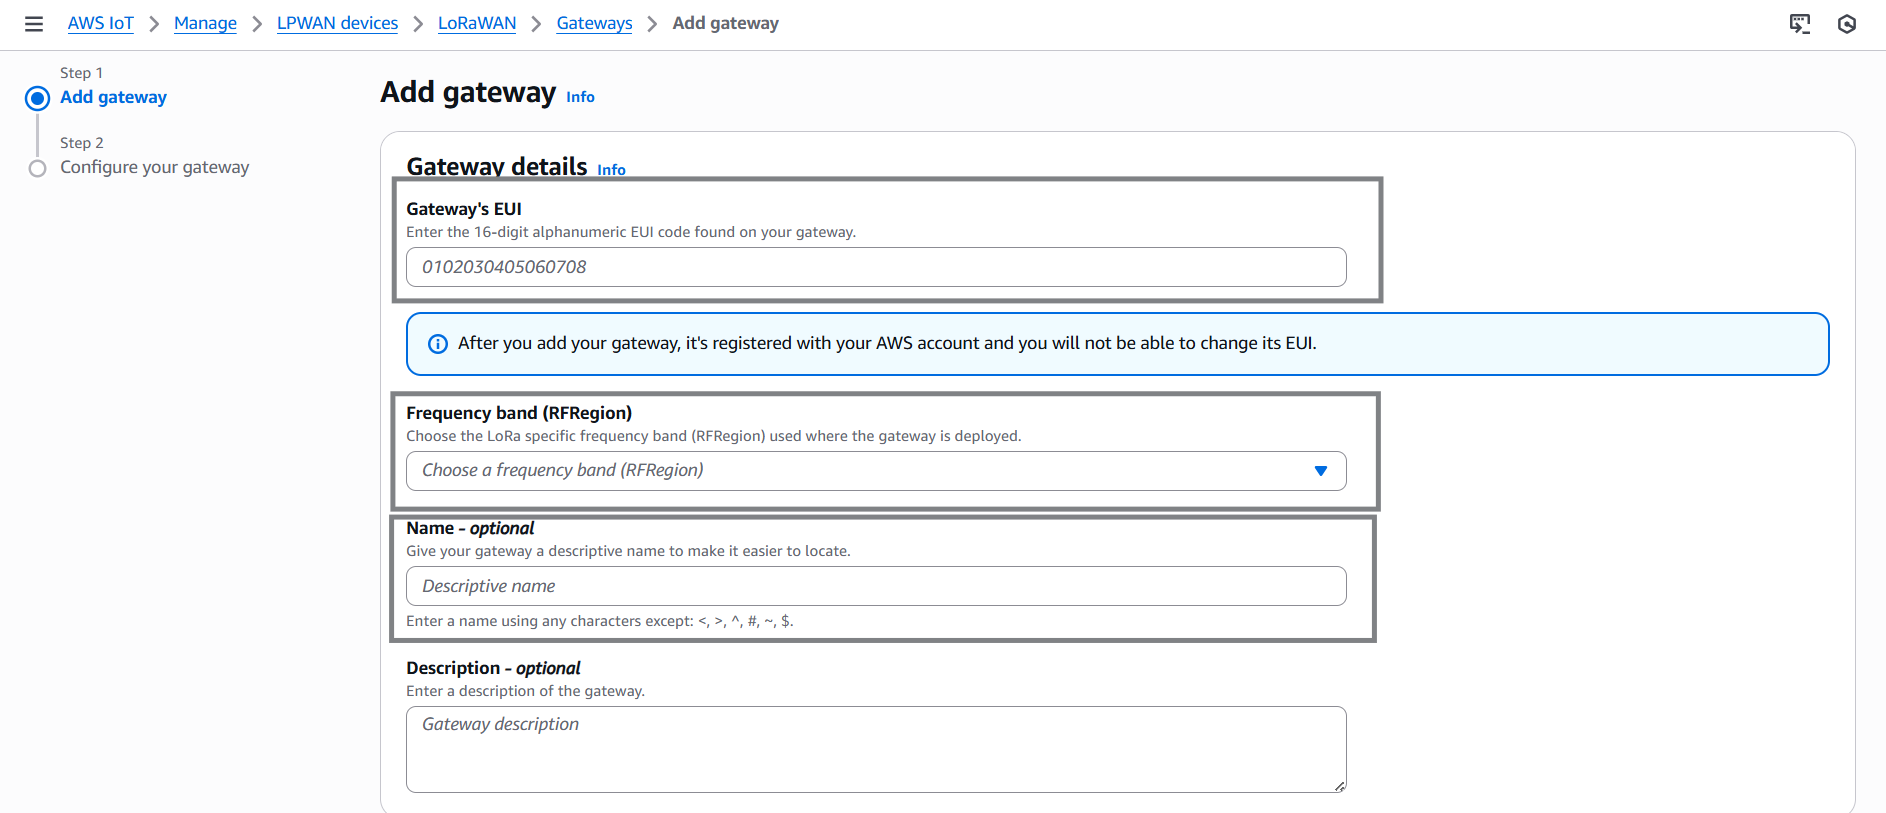Click Info next to the Add gateway heading
The height and width of the screenshot is (813, 1886).
click(580, 97)
